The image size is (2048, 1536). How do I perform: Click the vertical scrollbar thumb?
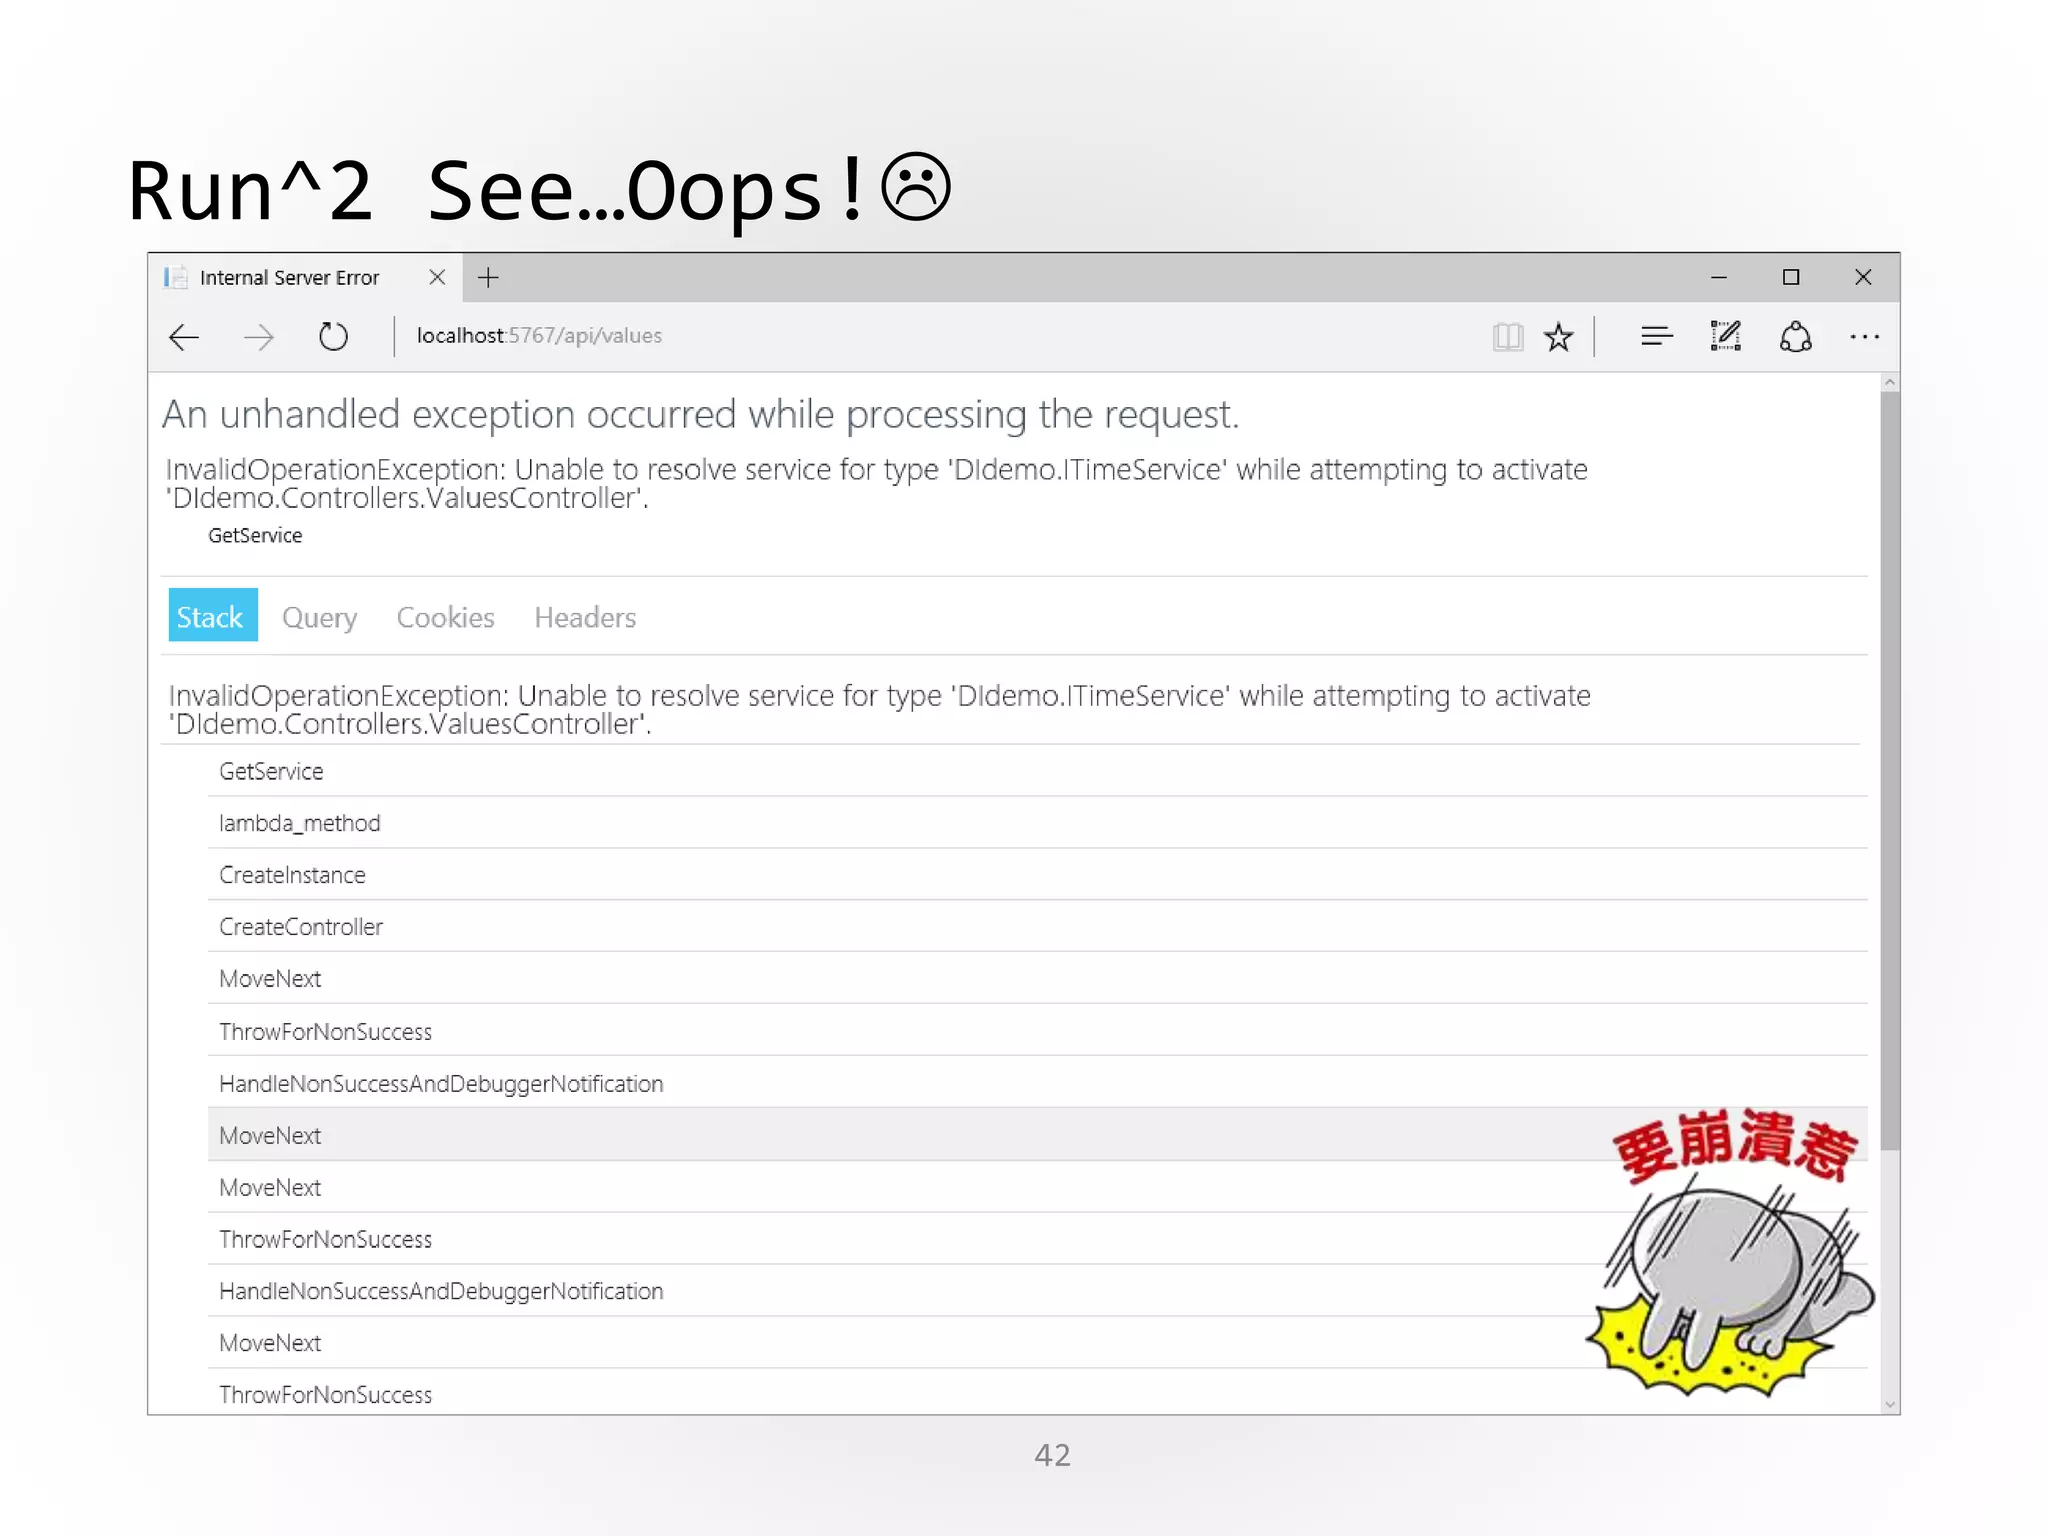coord(1889,770)
